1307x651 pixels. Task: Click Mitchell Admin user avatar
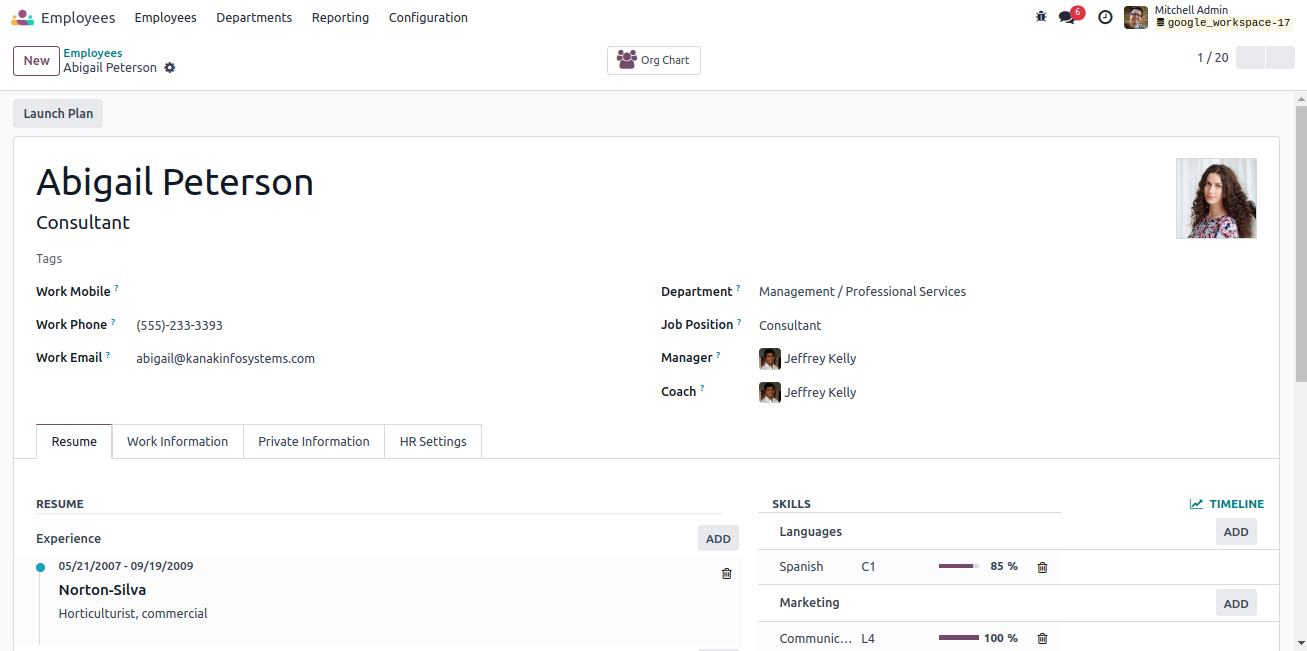coord(1136,17)
